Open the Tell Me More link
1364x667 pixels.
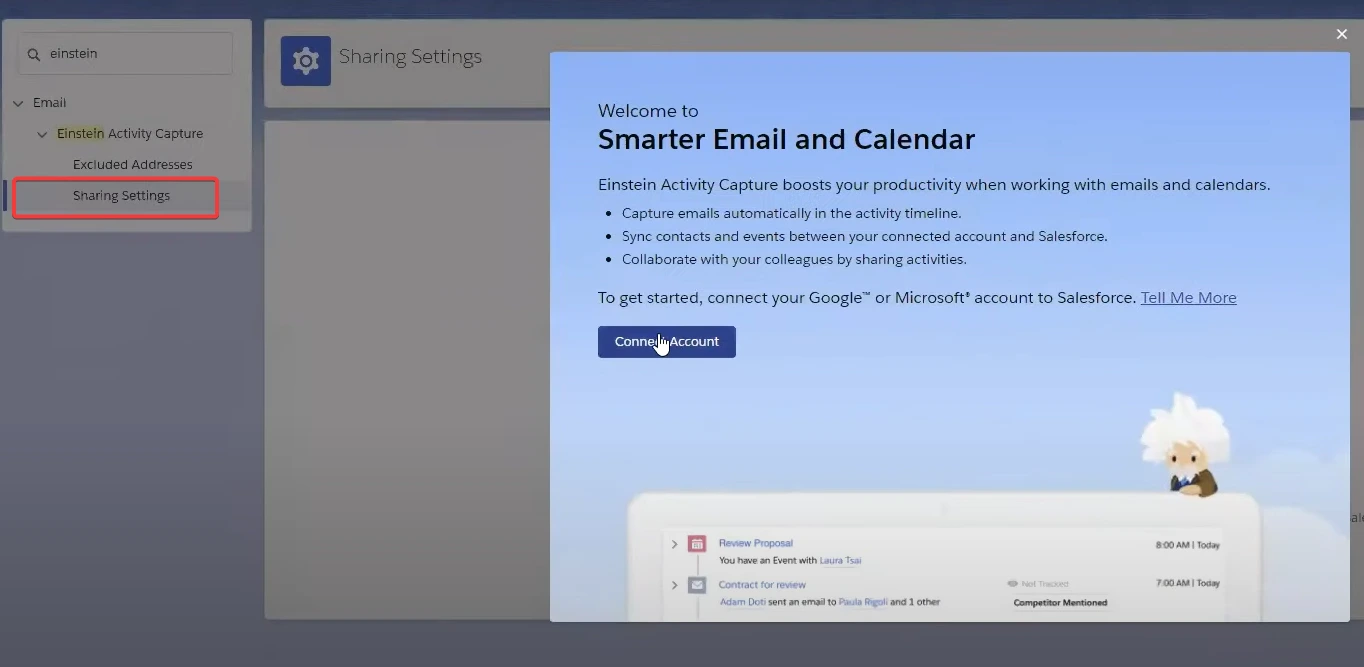tap(1188, 298)
